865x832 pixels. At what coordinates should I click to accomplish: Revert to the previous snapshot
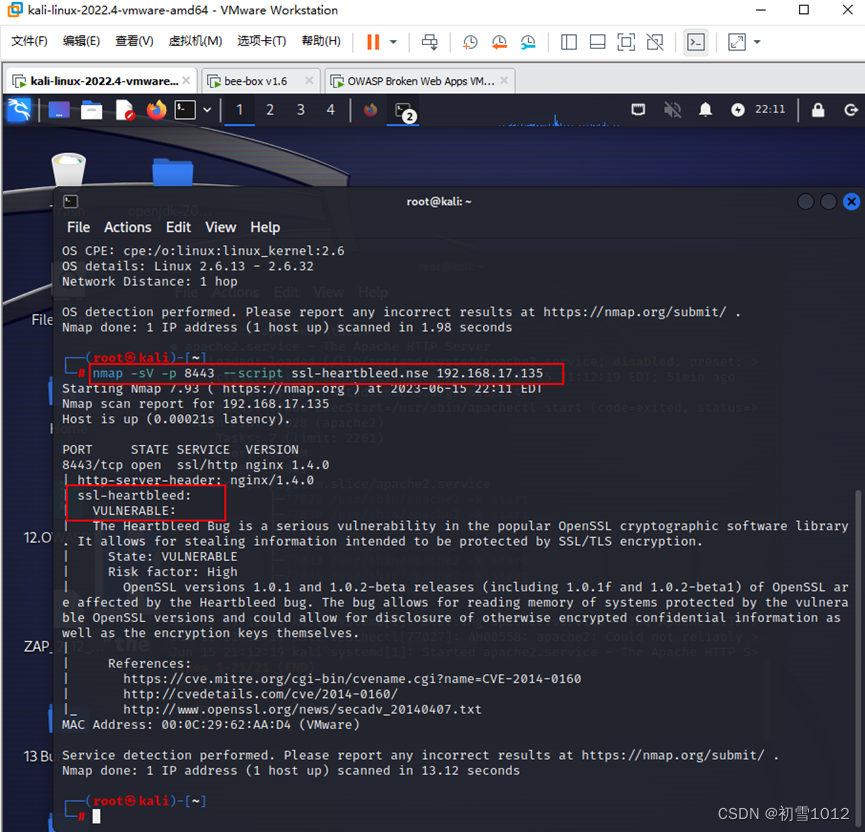[x=499, y=42]
